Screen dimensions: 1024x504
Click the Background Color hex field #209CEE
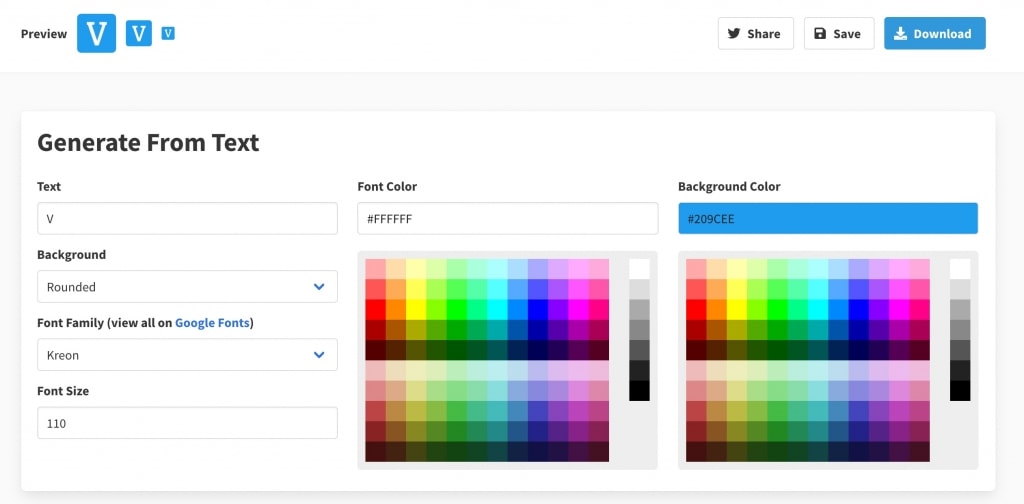[828, 218]
